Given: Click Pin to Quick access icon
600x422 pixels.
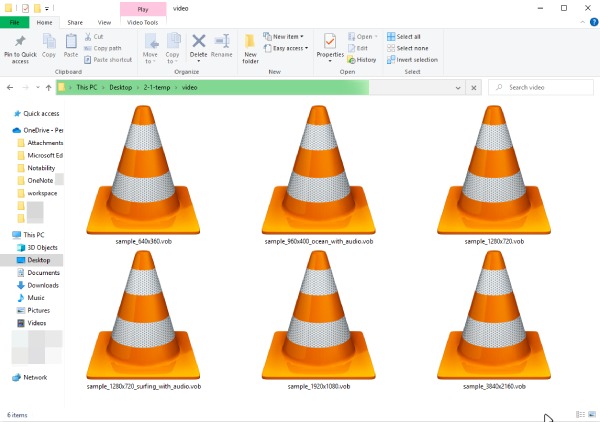Looking at the screenshot, I should [x=20, y=41].
